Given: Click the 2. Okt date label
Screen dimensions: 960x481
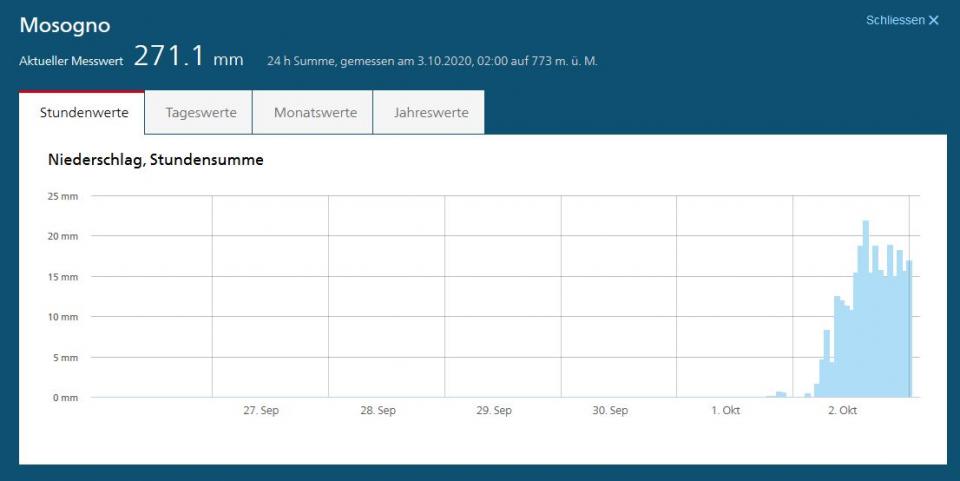Looking at the screenshot, I should (842, 411).
